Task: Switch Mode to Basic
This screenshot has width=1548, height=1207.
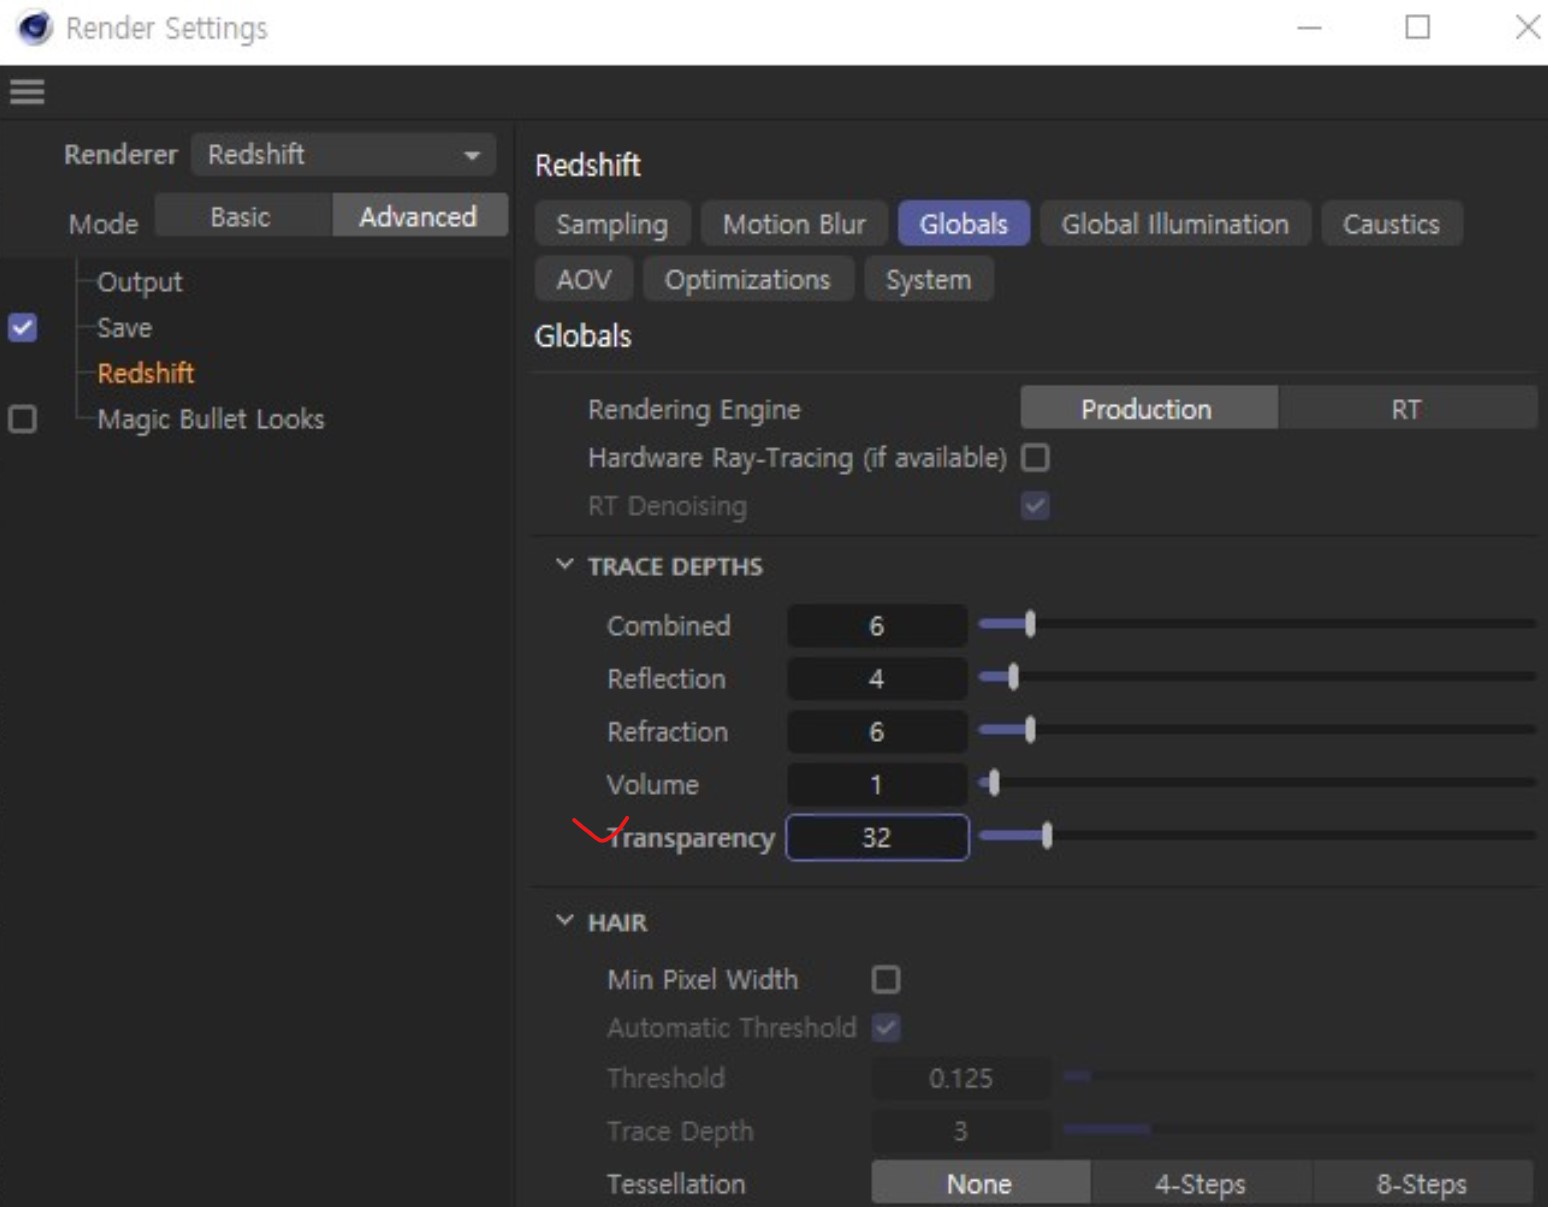Action: coord(241,217)
